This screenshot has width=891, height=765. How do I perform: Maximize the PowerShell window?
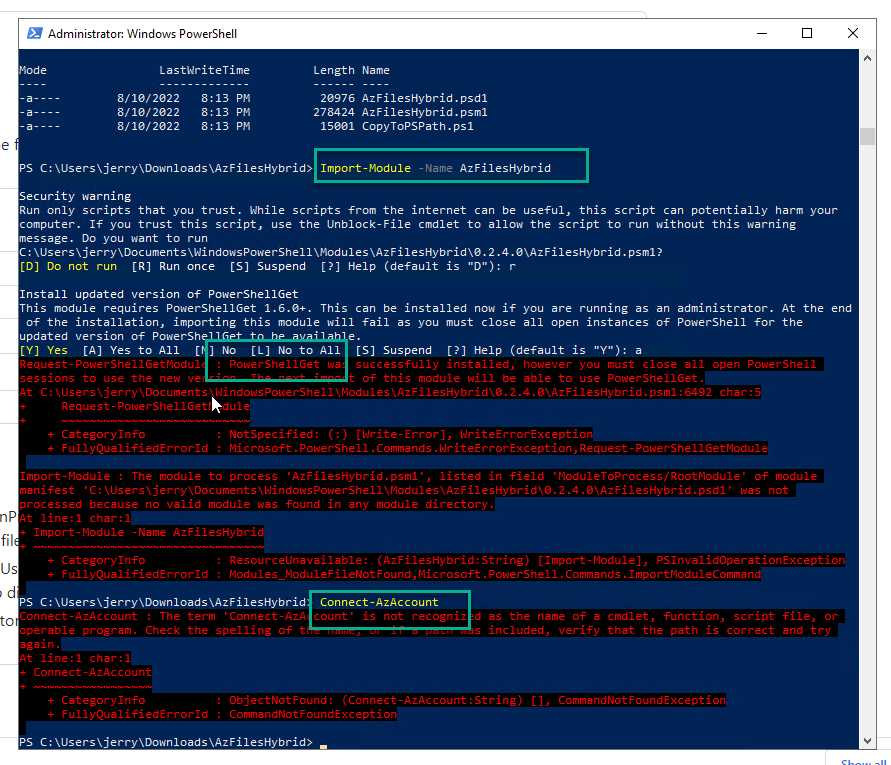pyautogui.click(x=807, y=34)
